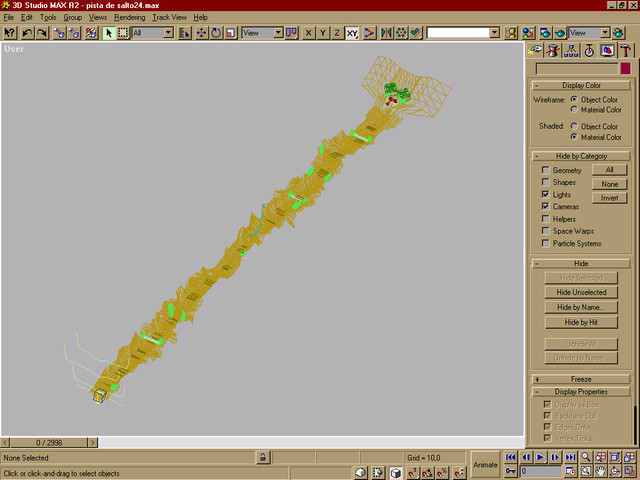Screen dimensions: 640x480
Task: Click the object color swatch
Action: [626, 69]
